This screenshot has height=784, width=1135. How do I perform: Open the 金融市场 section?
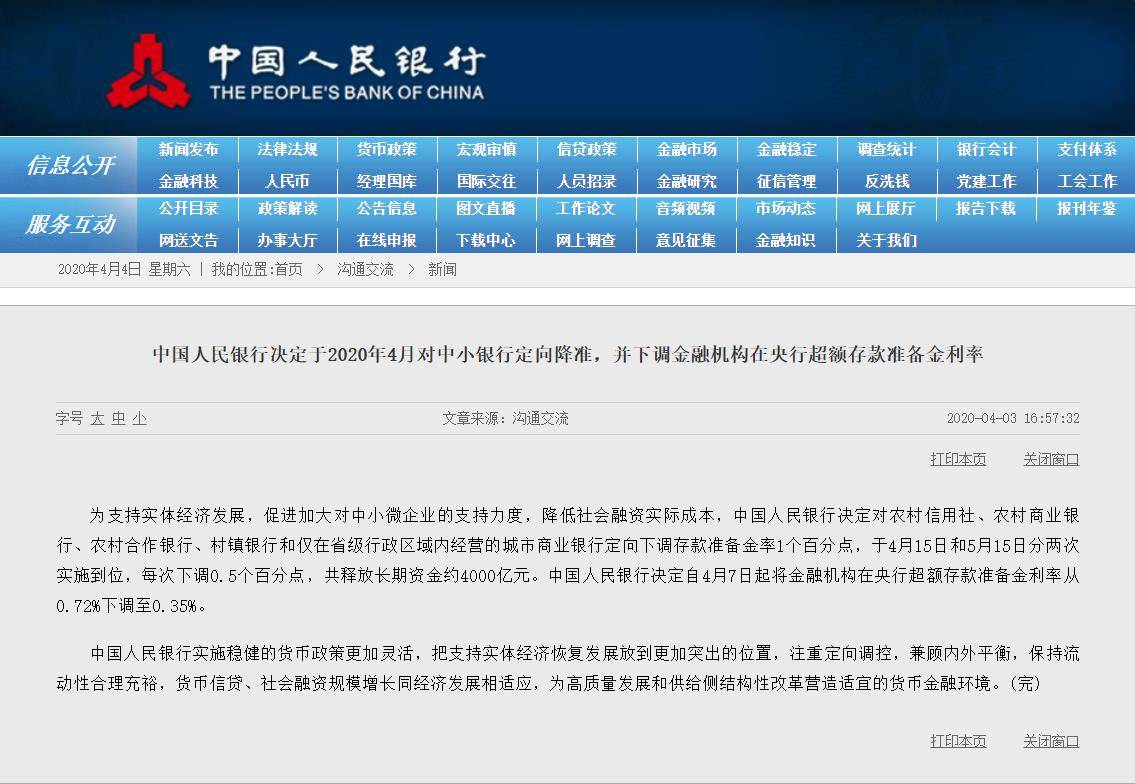686,149
